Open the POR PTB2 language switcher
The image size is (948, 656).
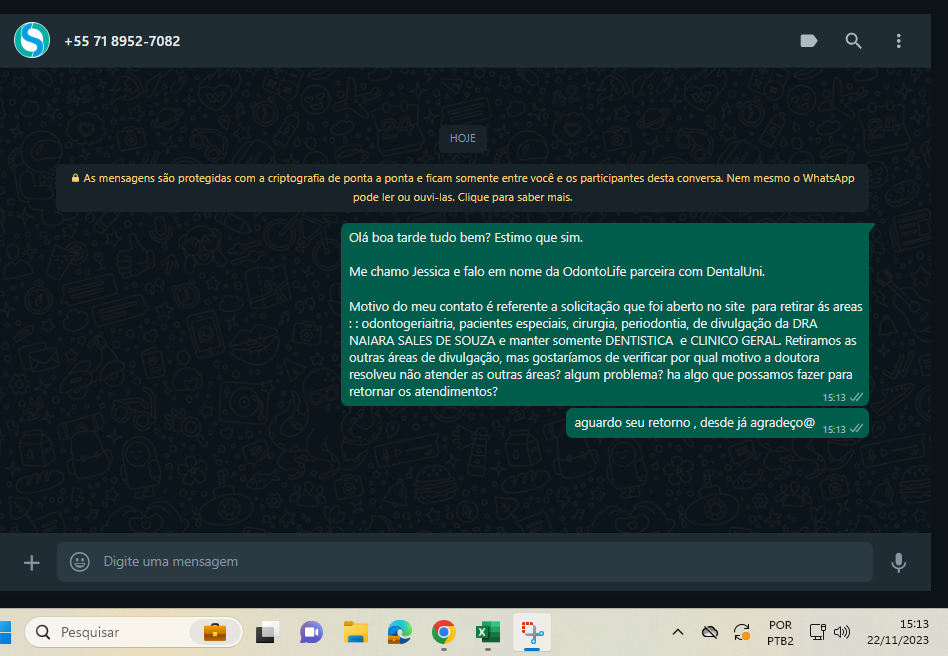781,632
